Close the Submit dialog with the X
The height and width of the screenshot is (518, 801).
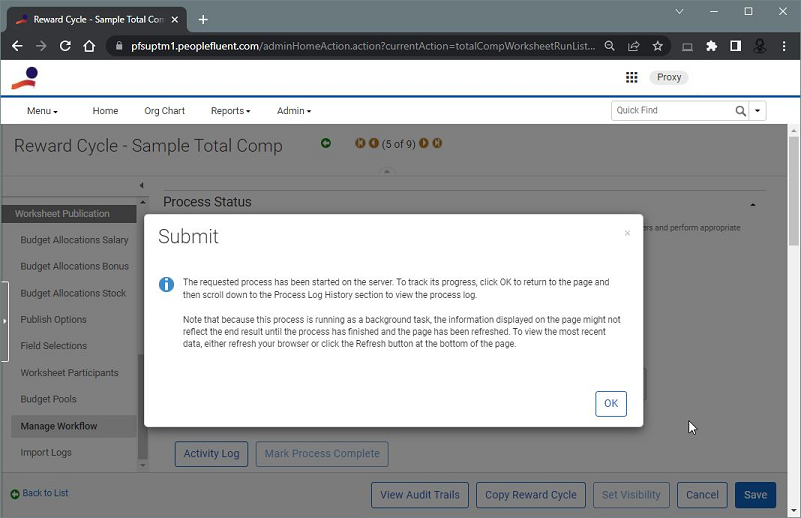pyautogui.click(x=627, y=234)
